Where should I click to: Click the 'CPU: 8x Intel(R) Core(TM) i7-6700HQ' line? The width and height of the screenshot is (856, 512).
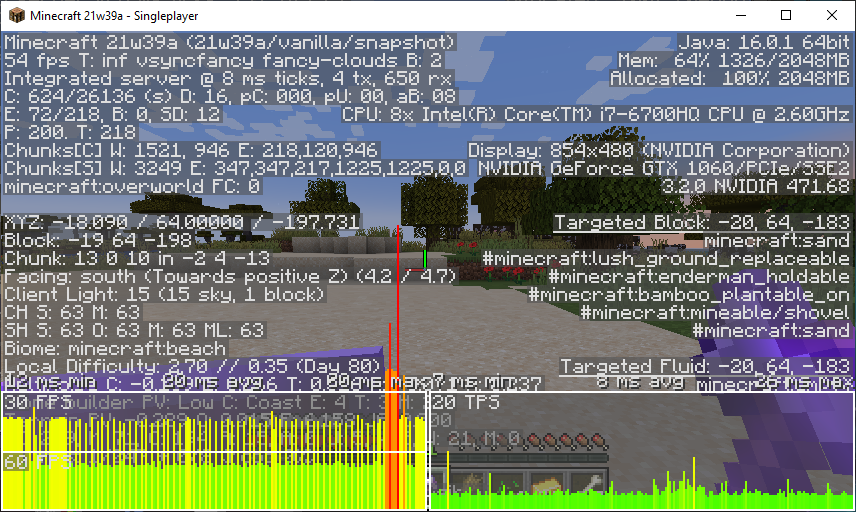[597, 114]
